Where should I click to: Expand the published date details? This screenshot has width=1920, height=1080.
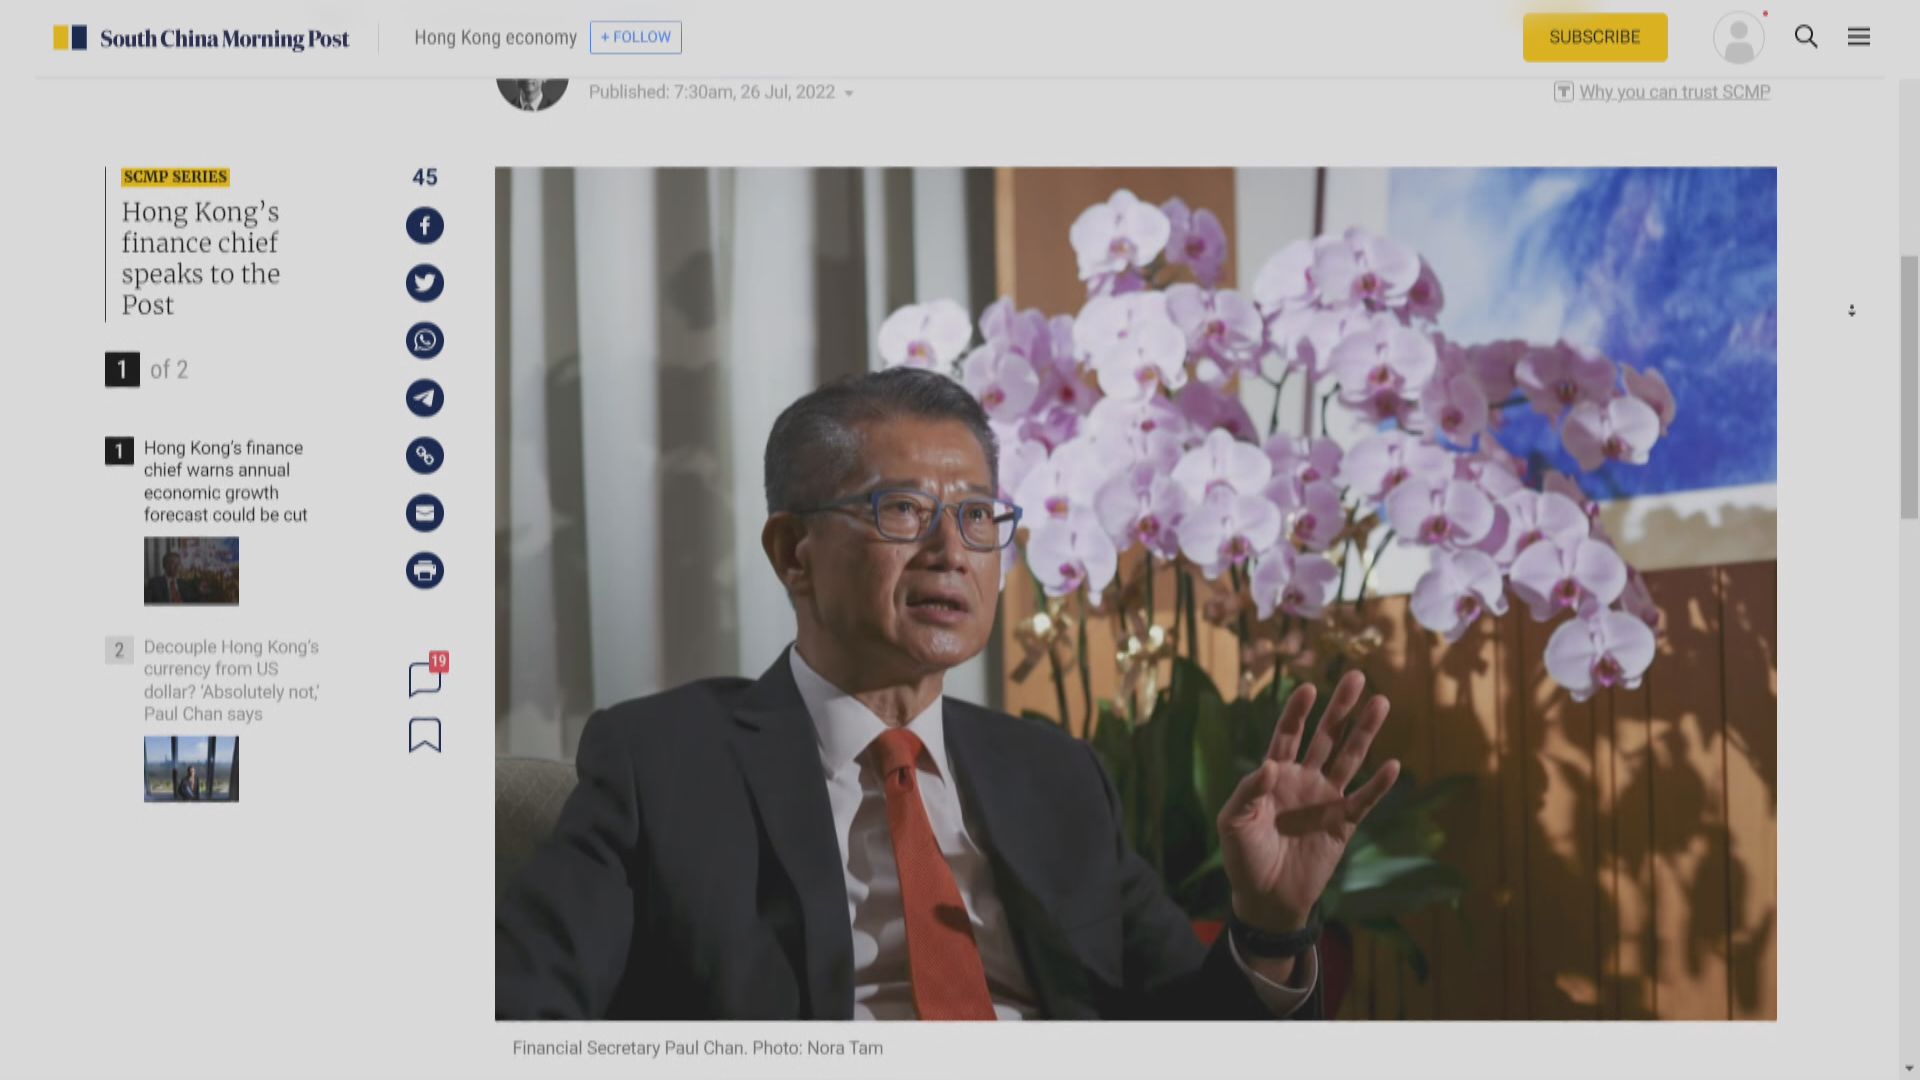coord(849,92)
